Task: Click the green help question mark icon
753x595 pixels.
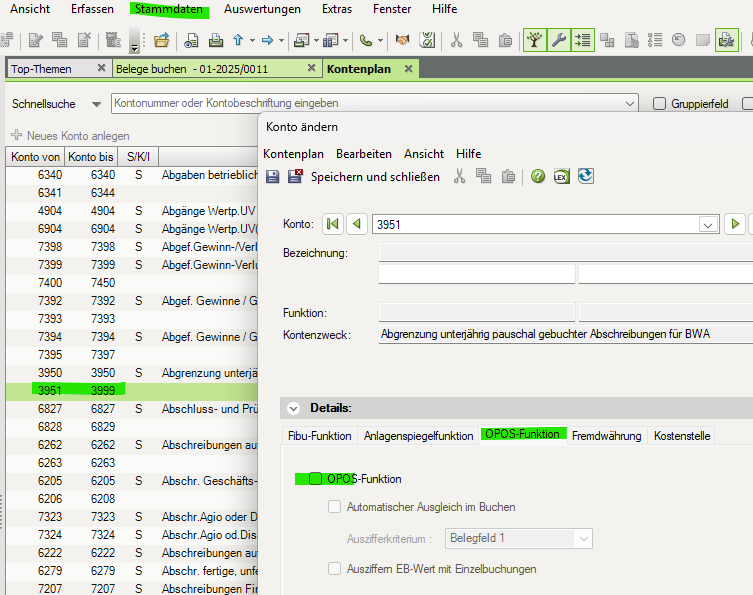Action: click(x=538, y=176)
